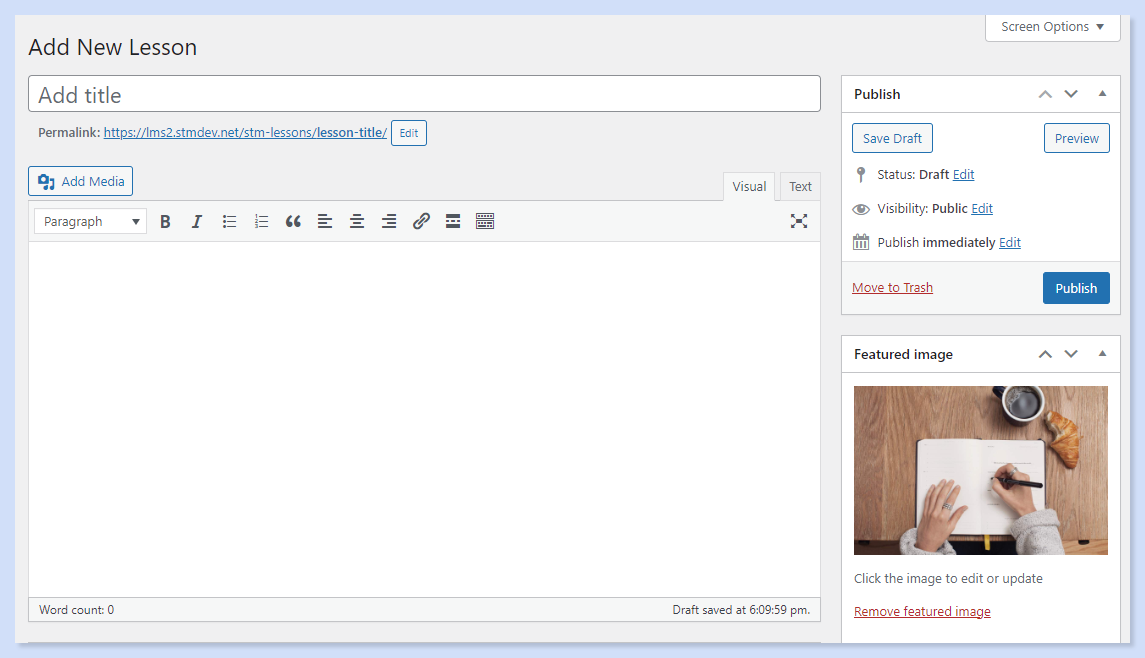Enable distraction-free fullscreen mode
The height and width of the screenshot is (658, 1145).
tap(799, 221)
